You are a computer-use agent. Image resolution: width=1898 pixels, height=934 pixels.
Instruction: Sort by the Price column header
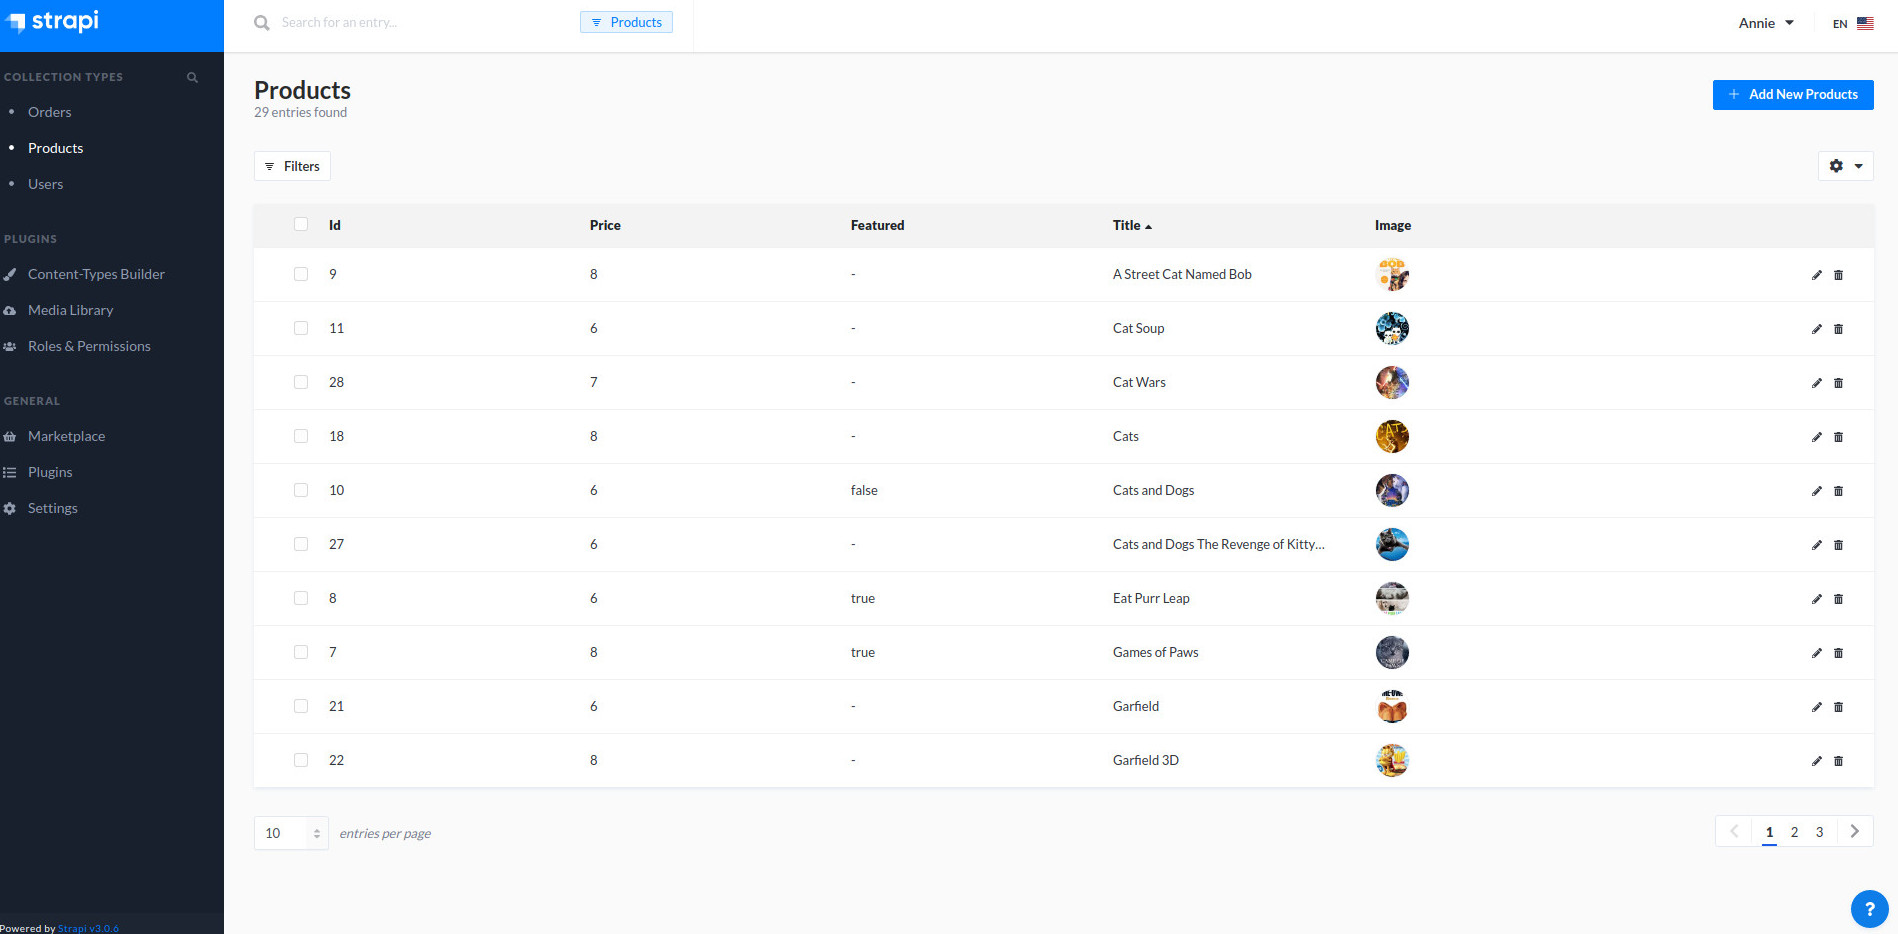(605, 225)
